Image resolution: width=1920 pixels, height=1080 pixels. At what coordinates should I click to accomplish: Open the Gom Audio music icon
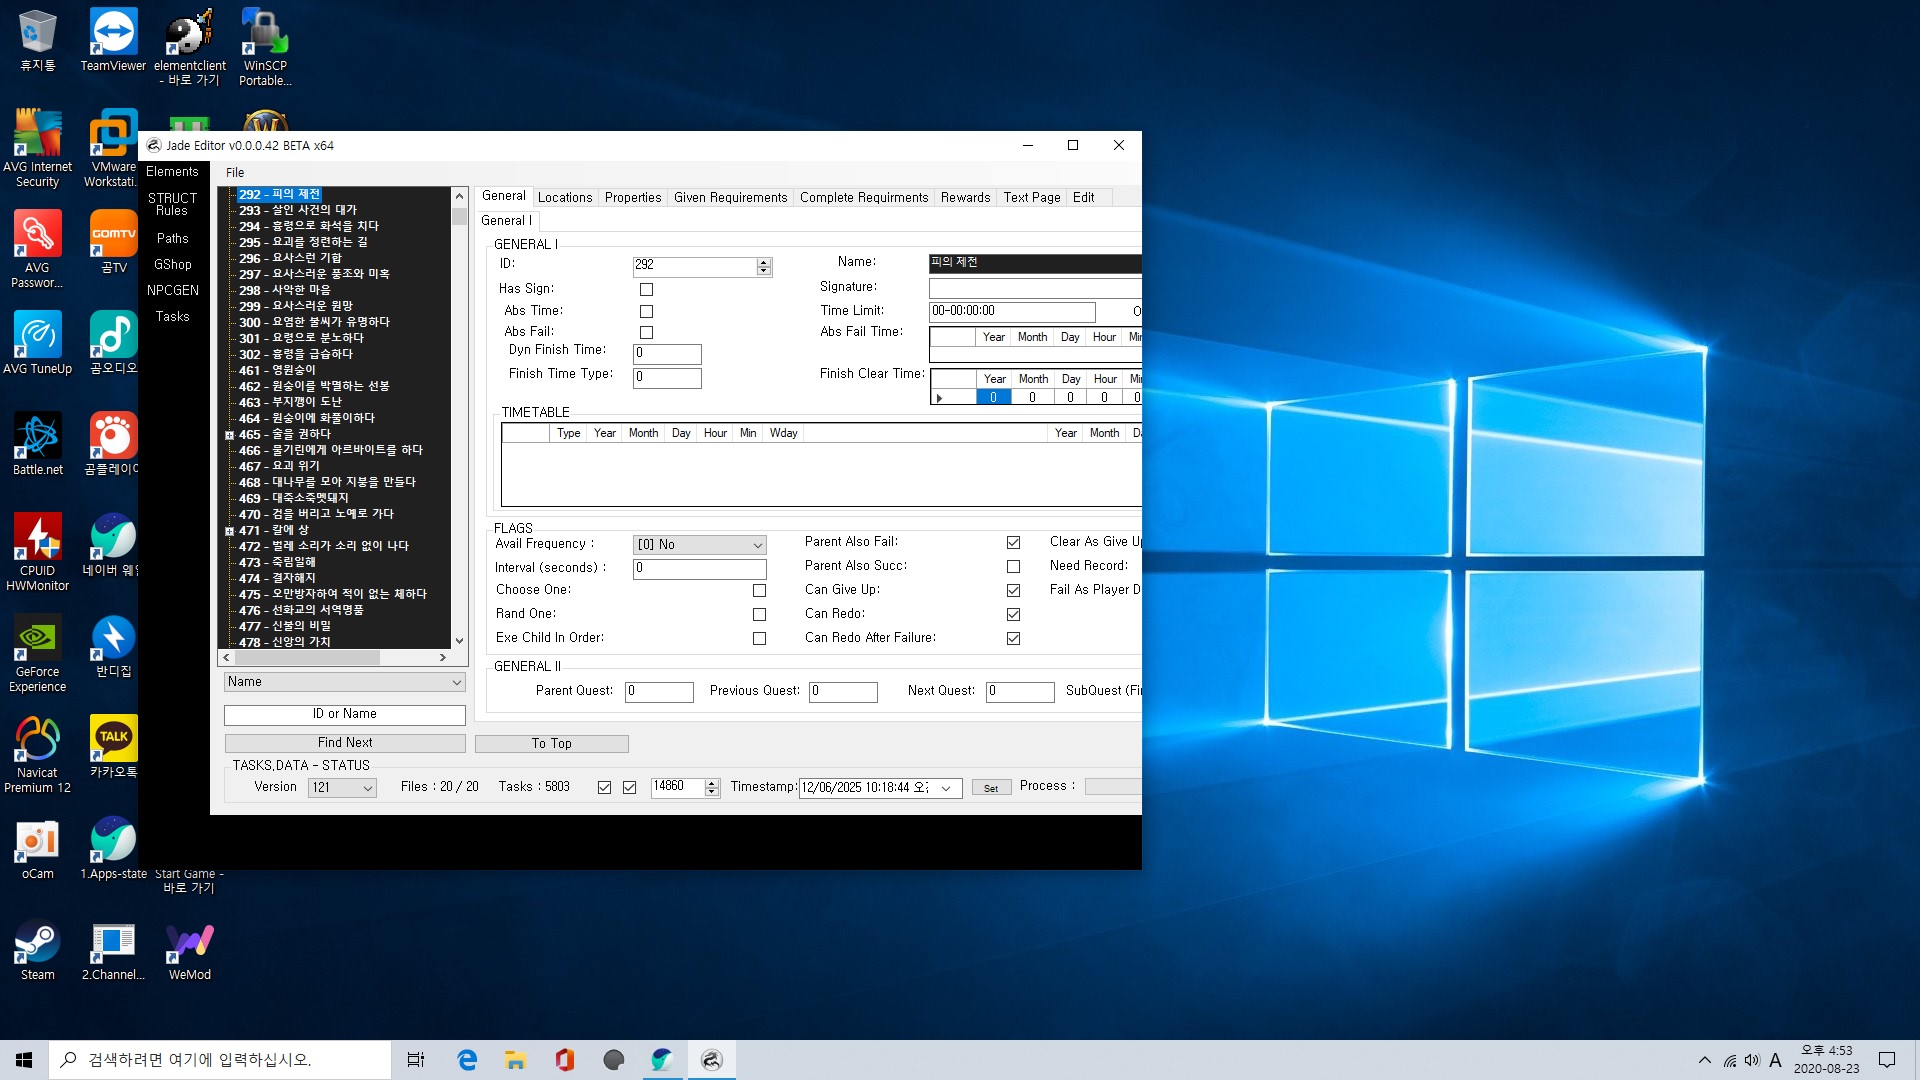pyautogui.click(x=113, y=343)
